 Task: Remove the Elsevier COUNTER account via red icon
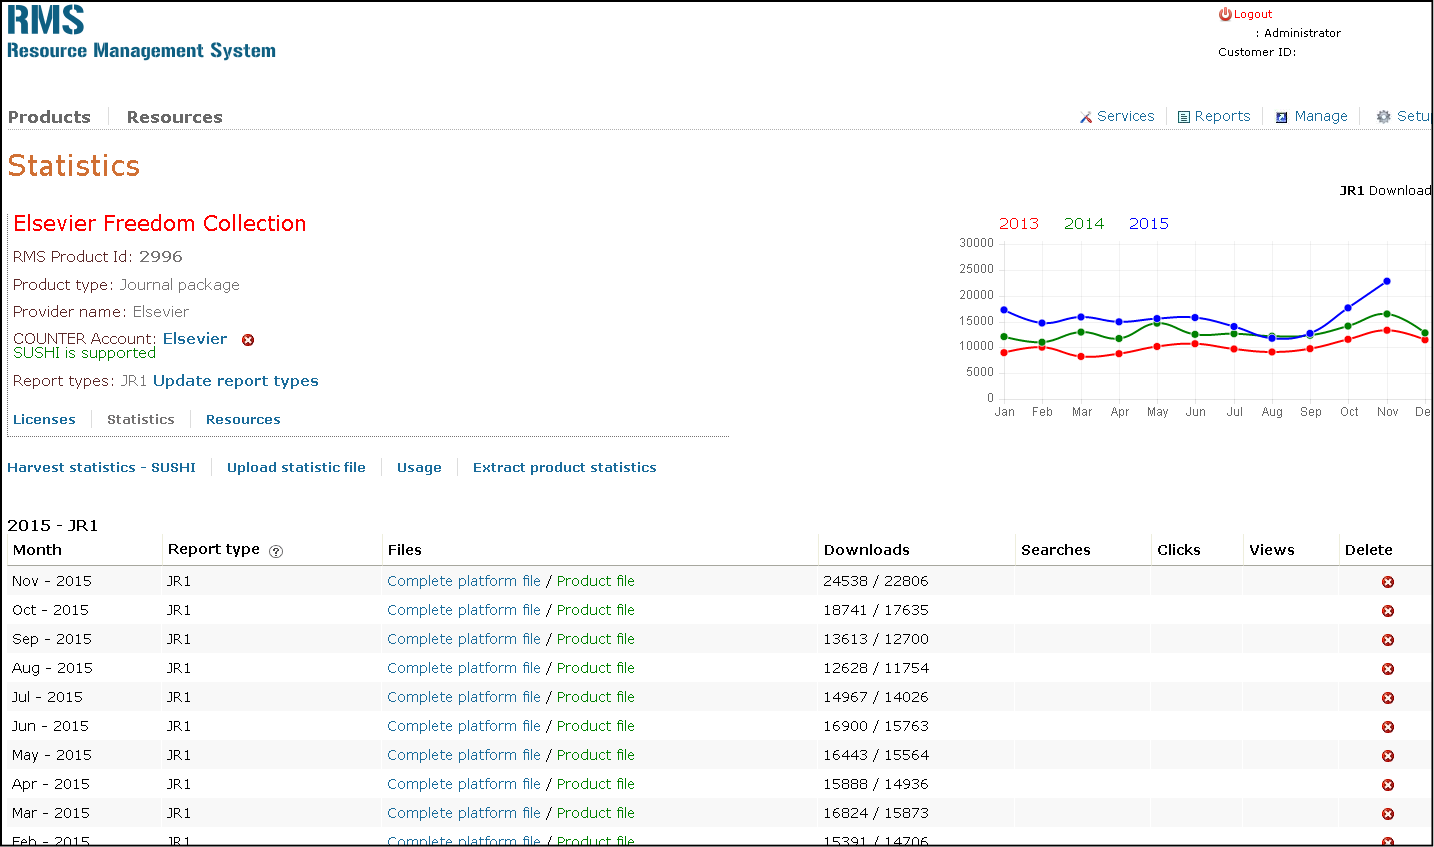[x=248, y=340]
